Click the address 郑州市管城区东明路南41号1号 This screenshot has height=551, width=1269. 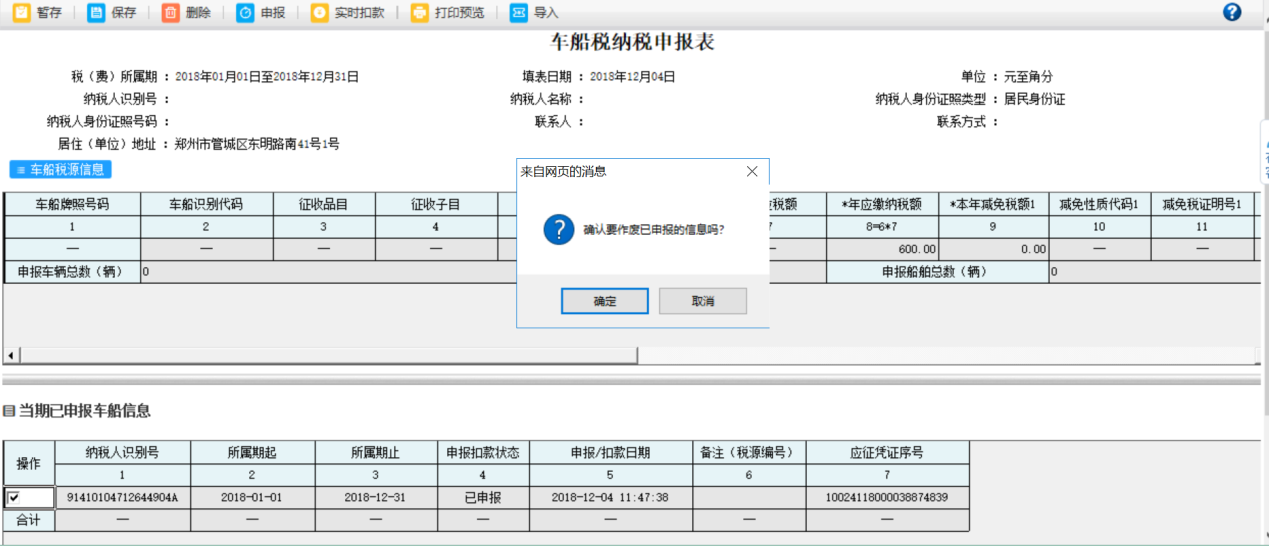(x=256, y=144)
